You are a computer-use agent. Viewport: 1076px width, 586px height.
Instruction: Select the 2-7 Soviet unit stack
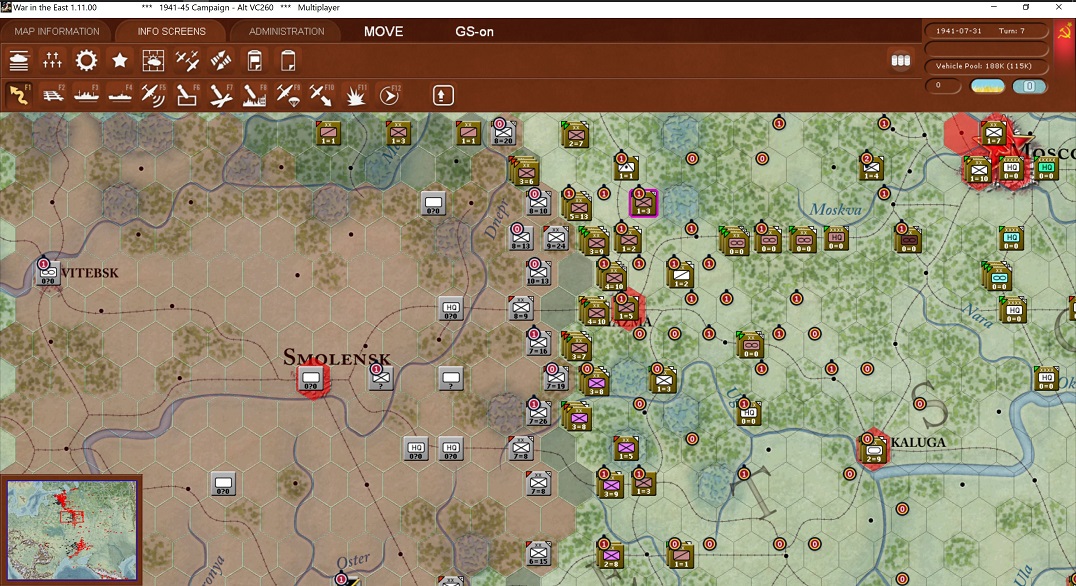pos(574,135)
